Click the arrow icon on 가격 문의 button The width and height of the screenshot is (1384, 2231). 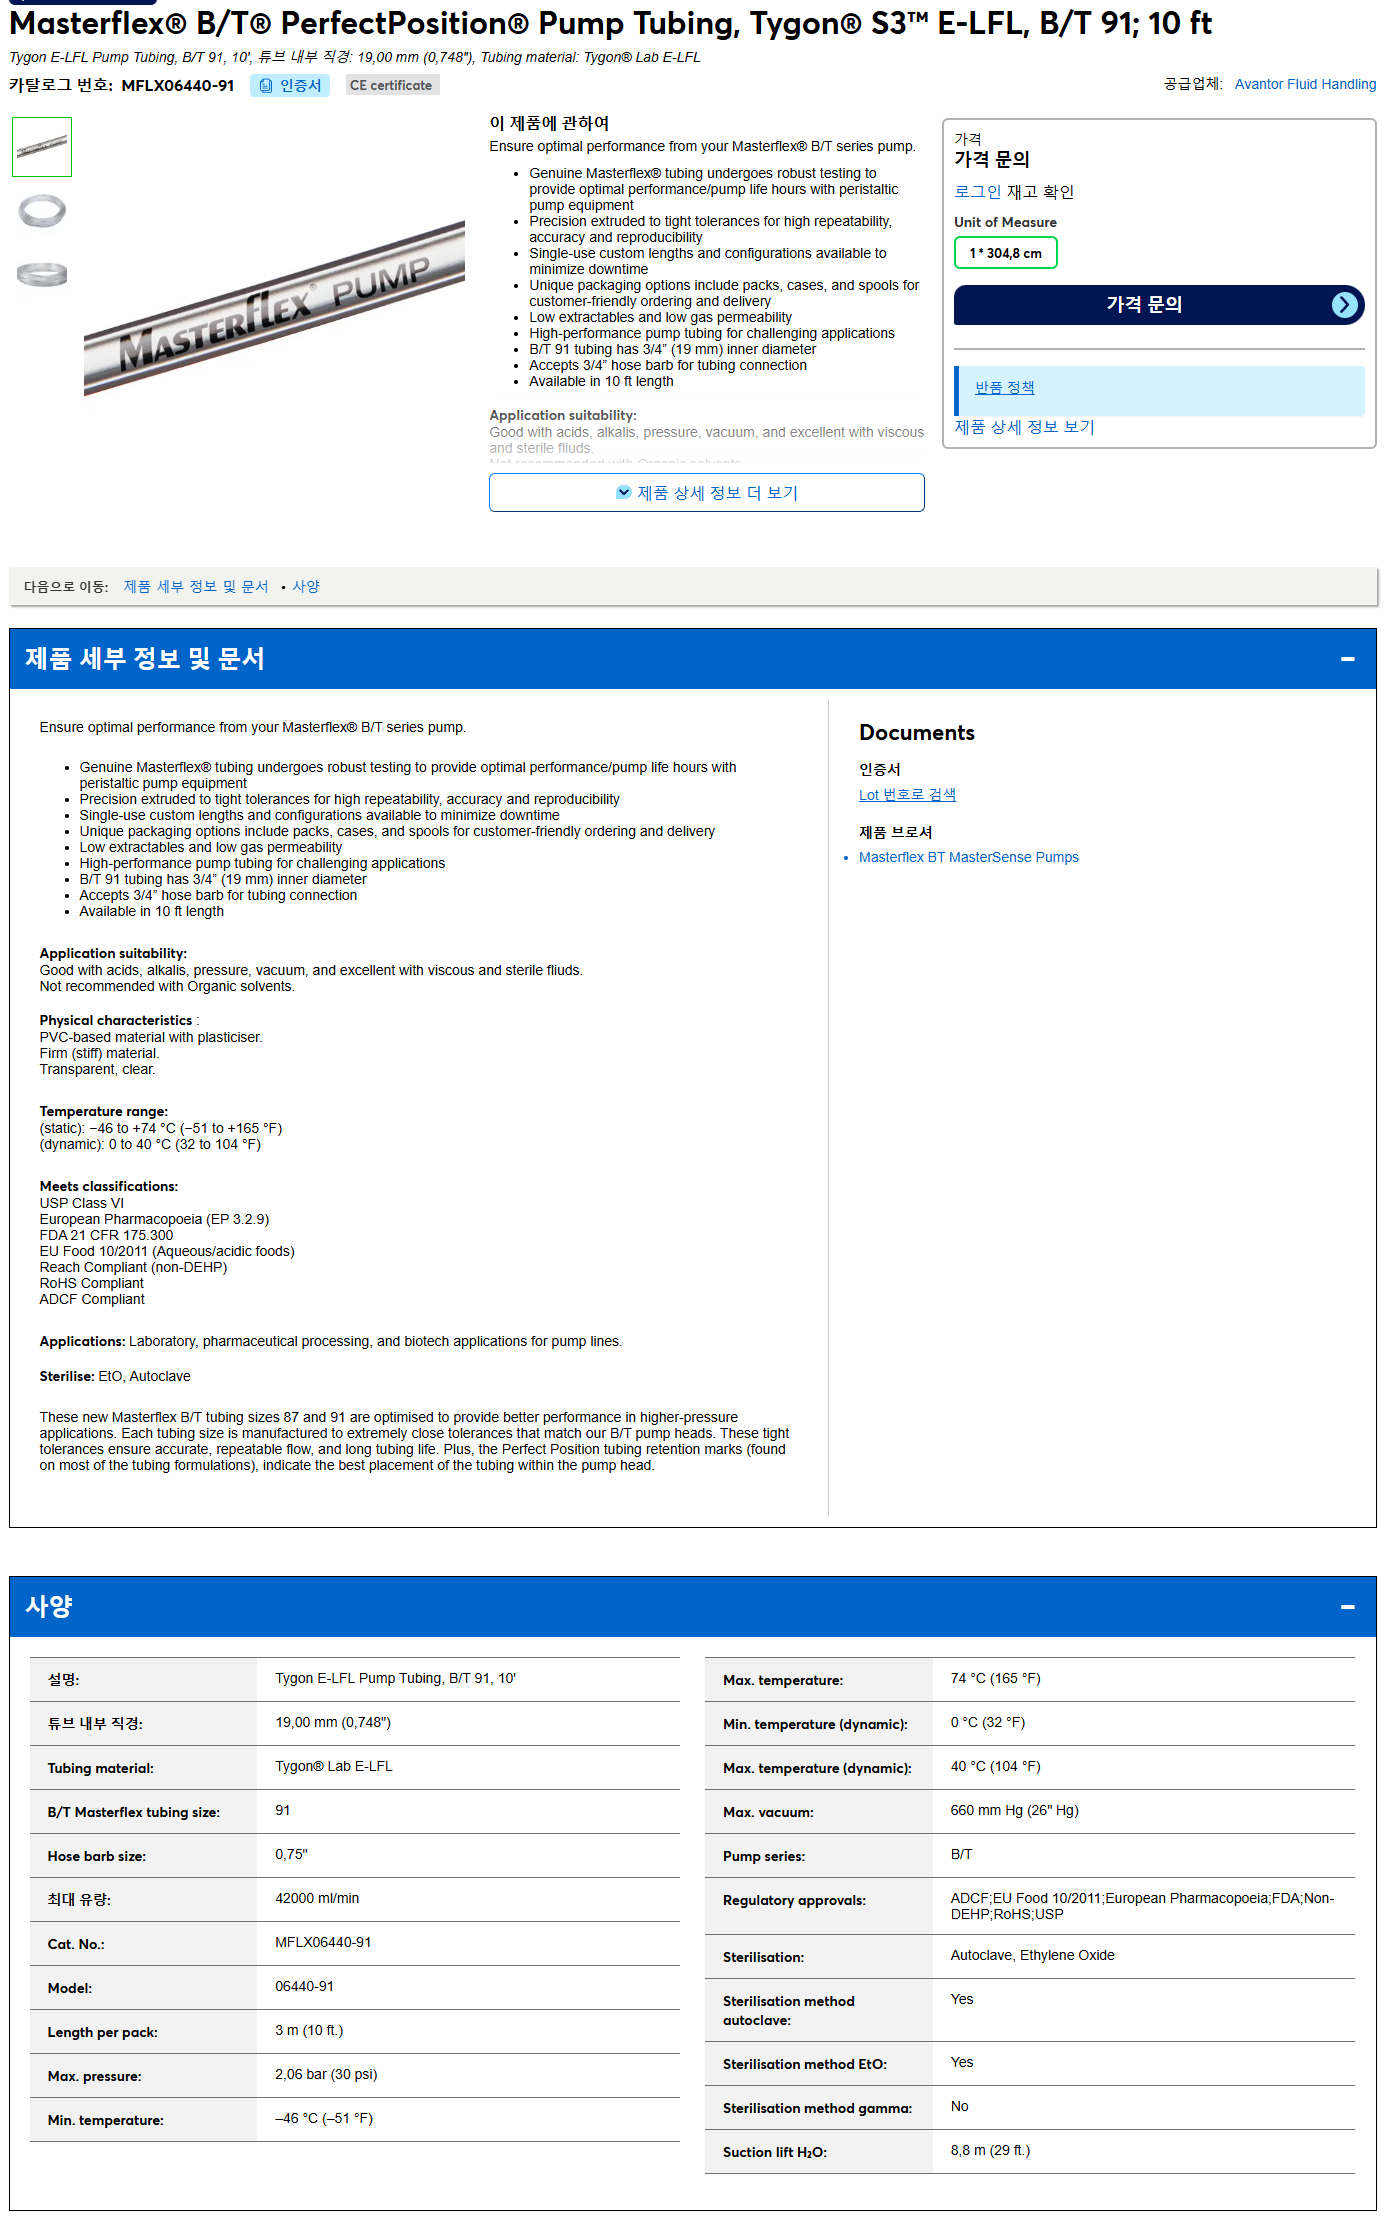click(x=1345, y=305)
